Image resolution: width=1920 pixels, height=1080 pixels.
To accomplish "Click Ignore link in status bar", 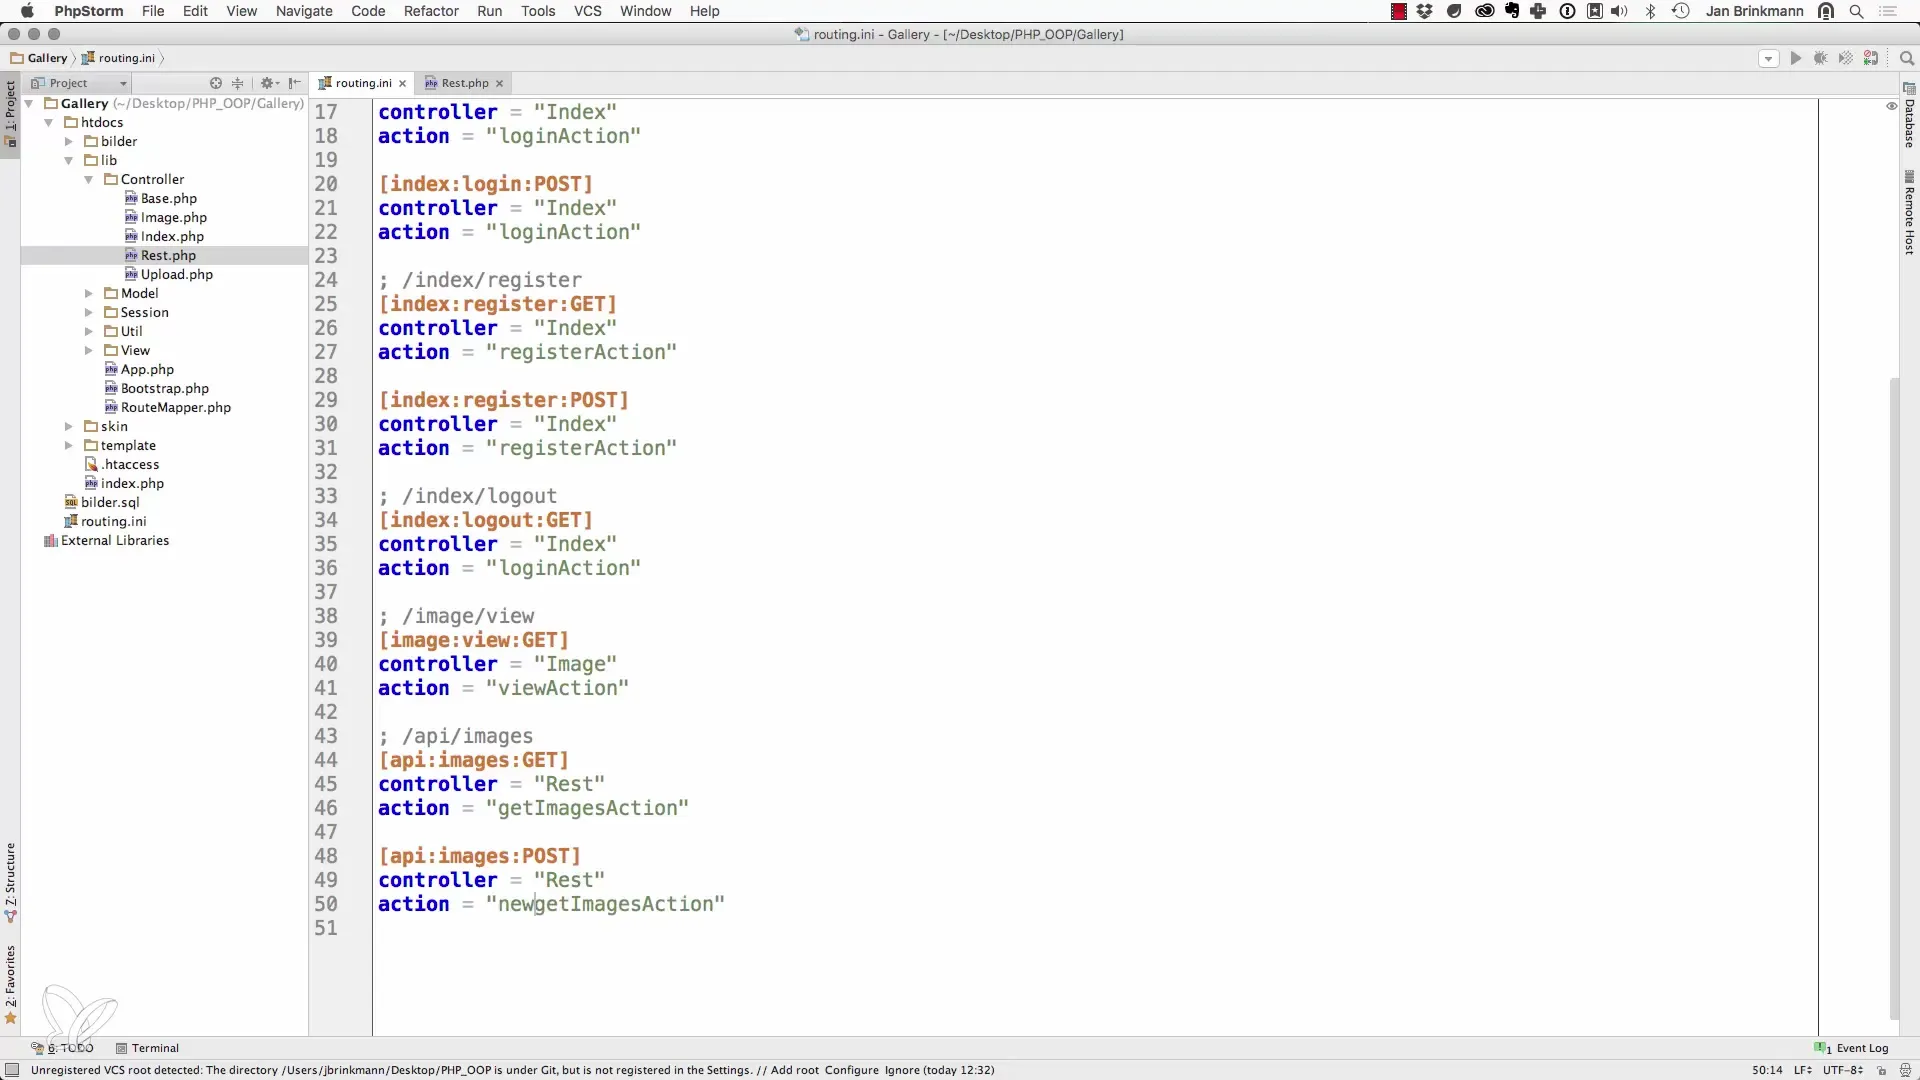I will (x=901, y=1071).
